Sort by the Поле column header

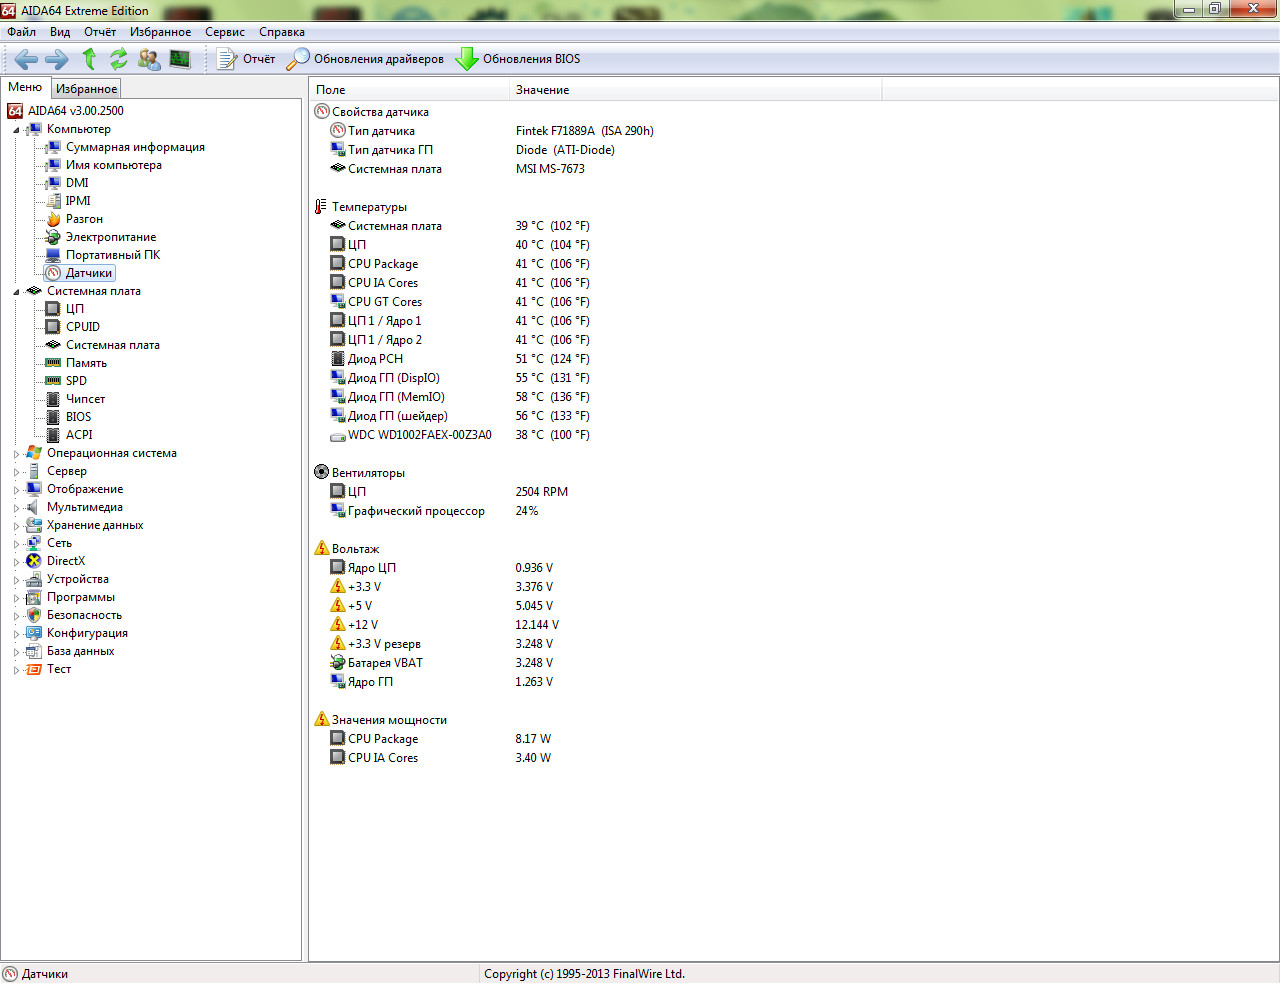click(409, 90)
